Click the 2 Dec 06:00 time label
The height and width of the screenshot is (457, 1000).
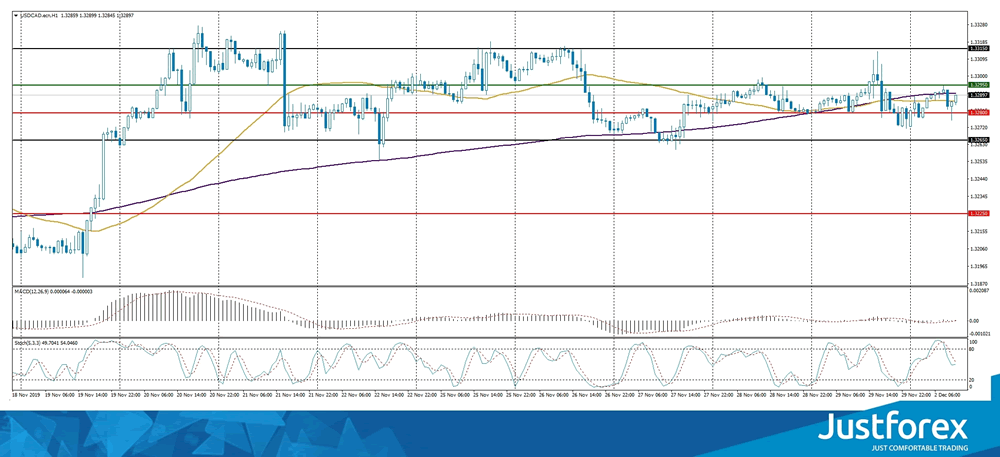tap(946, 395)
